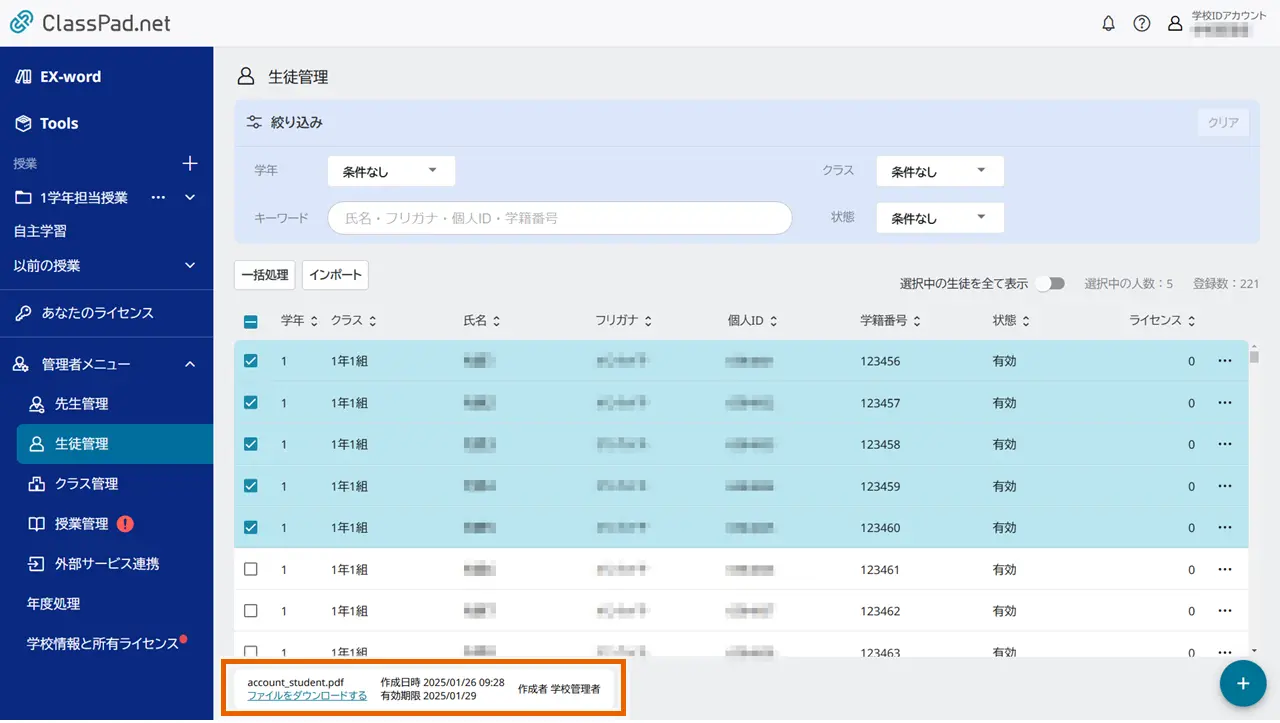Click the floating add plus button
1280x723 pixels.
coord(1243,683)
